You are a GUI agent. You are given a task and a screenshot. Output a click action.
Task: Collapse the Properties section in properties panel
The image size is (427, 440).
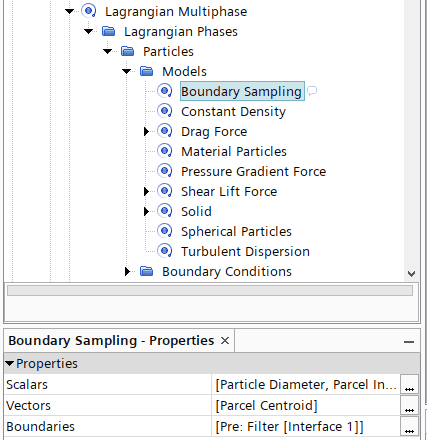(10, 363)
